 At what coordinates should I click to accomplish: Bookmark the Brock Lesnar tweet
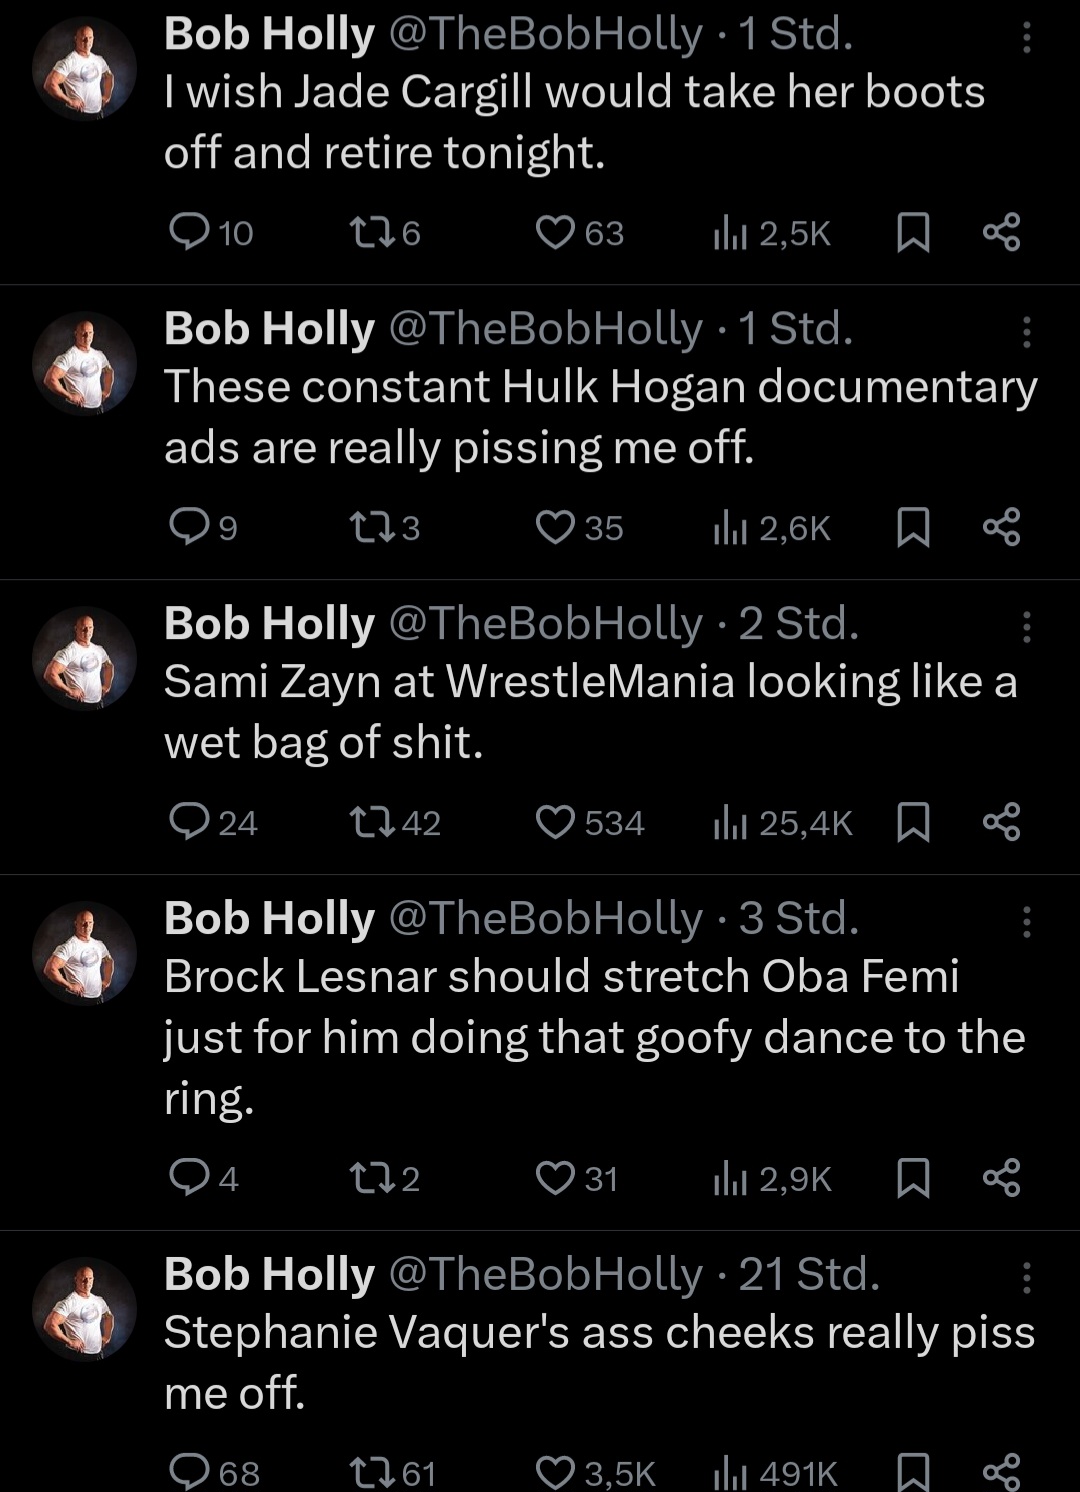point(913,1177)
